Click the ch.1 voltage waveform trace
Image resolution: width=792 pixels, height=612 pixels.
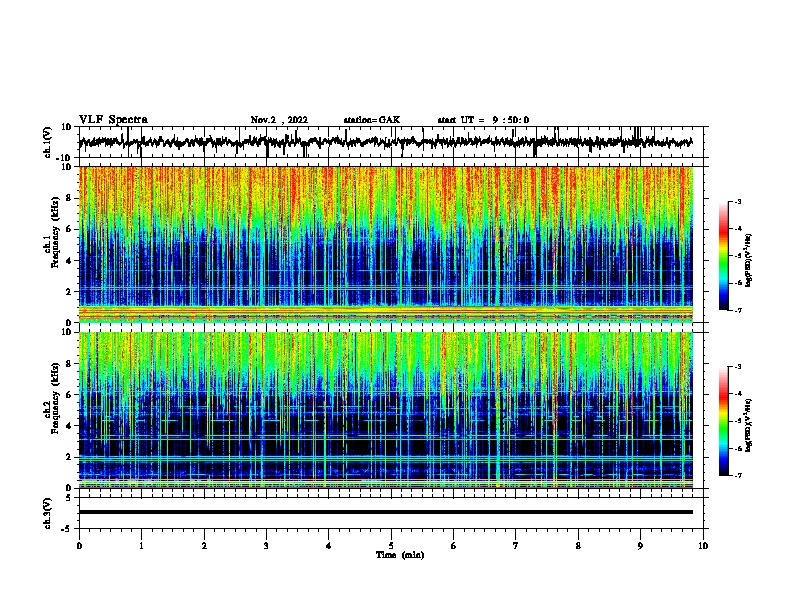(x=385, y=142)
